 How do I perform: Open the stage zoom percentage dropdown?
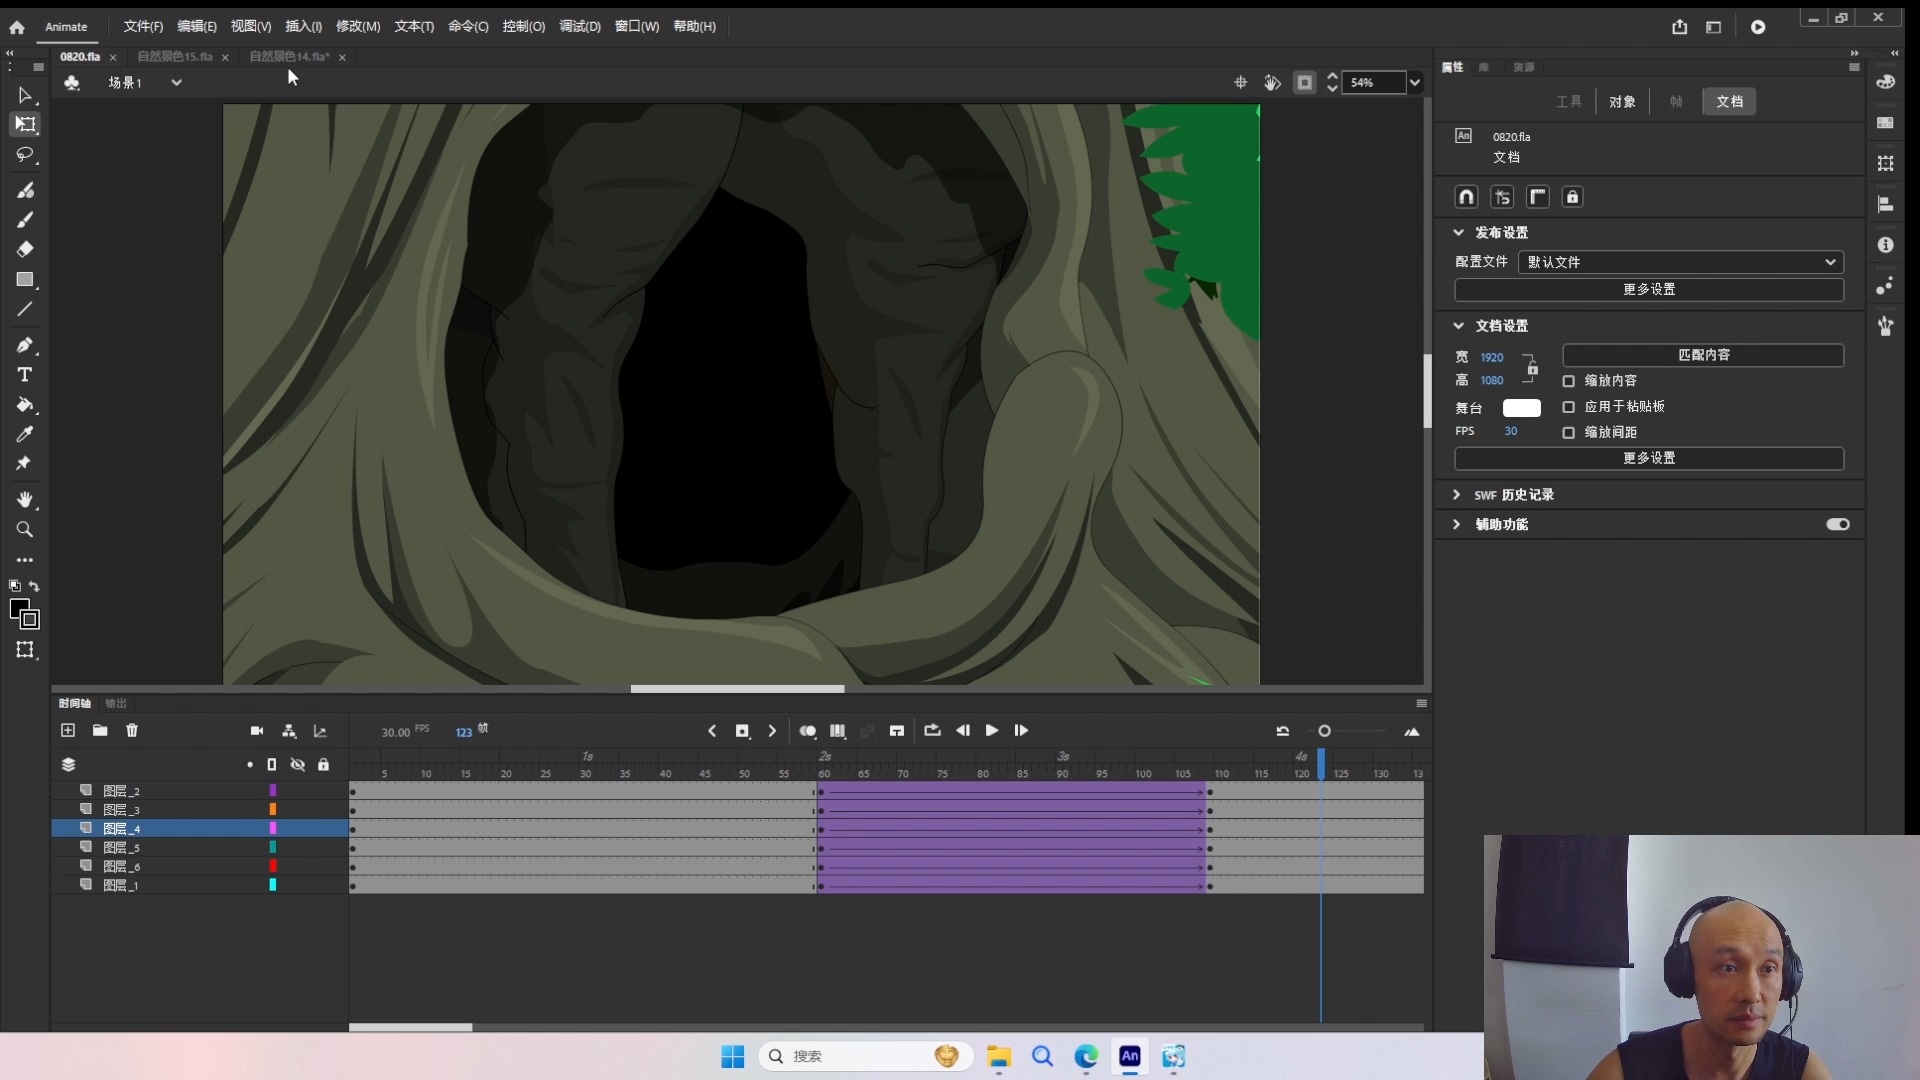coord(1414,83)
